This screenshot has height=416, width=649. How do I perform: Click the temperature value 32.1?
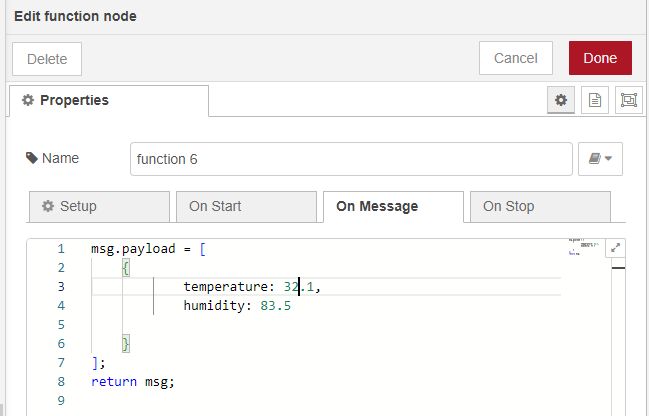tap(298, 286)
